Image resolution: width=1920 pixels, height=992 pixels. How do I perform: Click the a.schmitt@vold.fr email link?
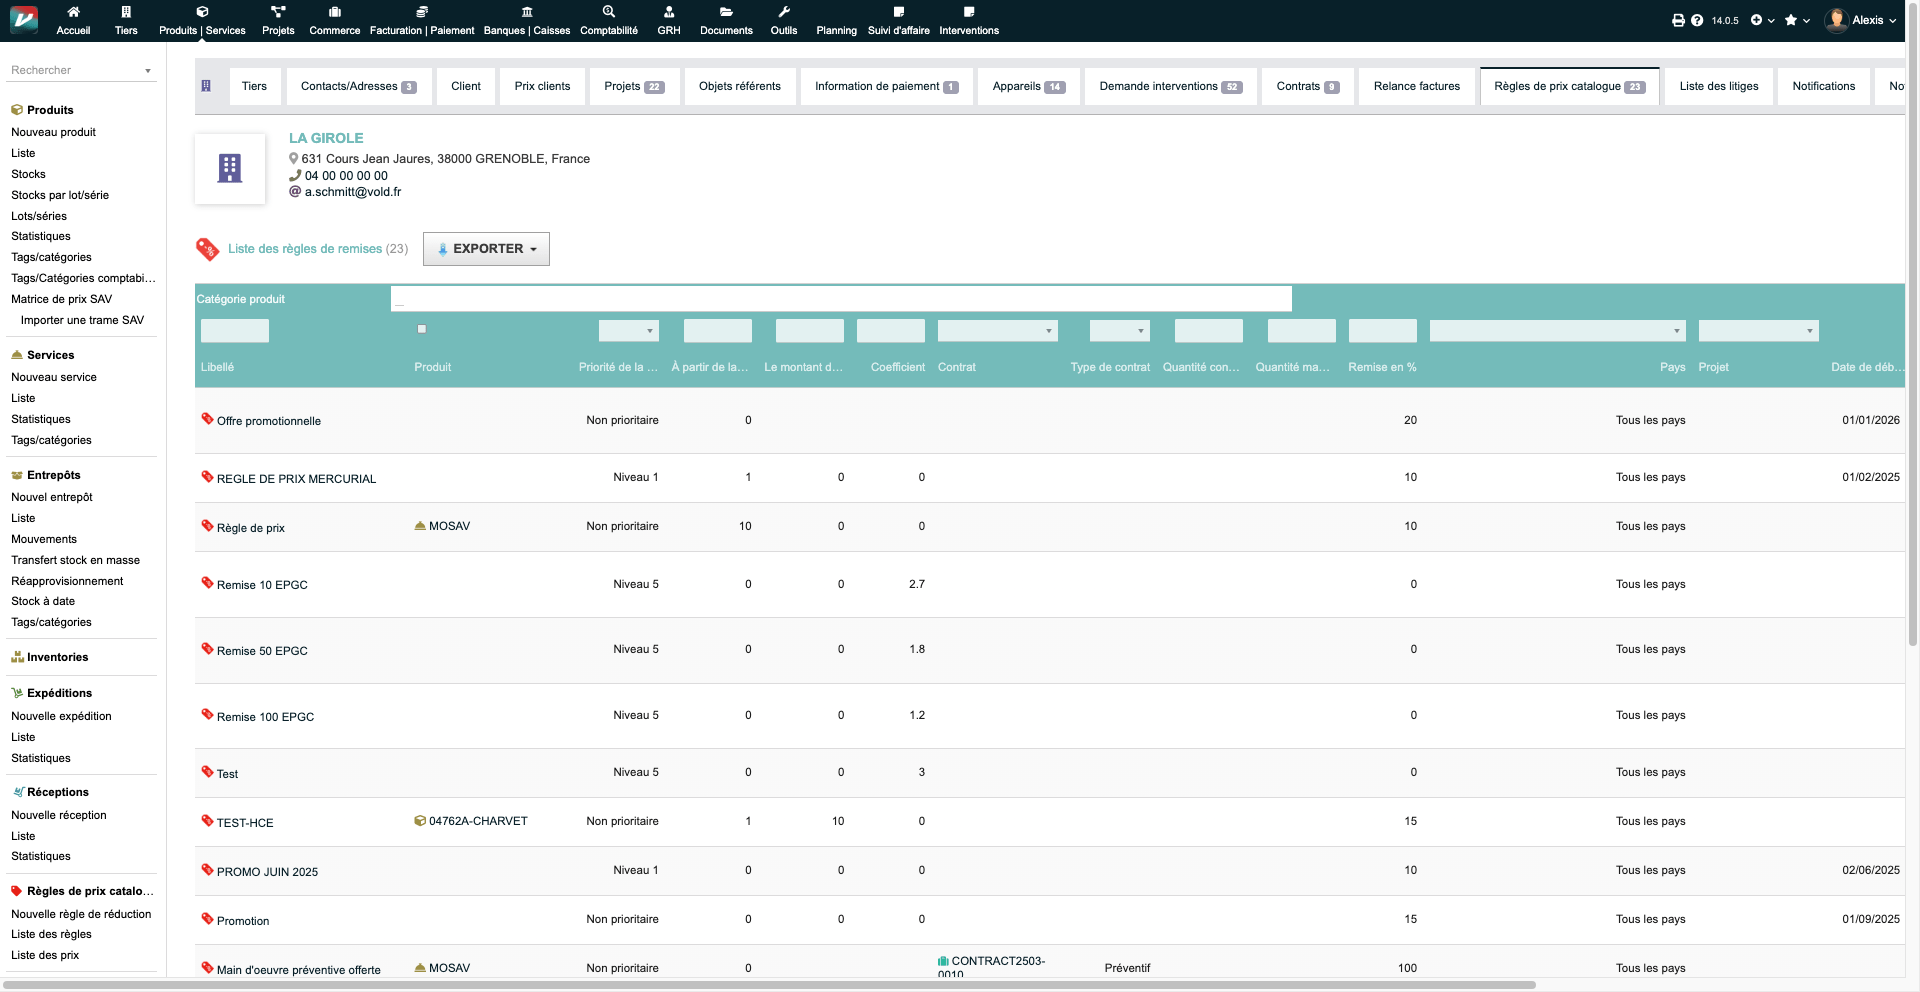click(x=353, y=192)
